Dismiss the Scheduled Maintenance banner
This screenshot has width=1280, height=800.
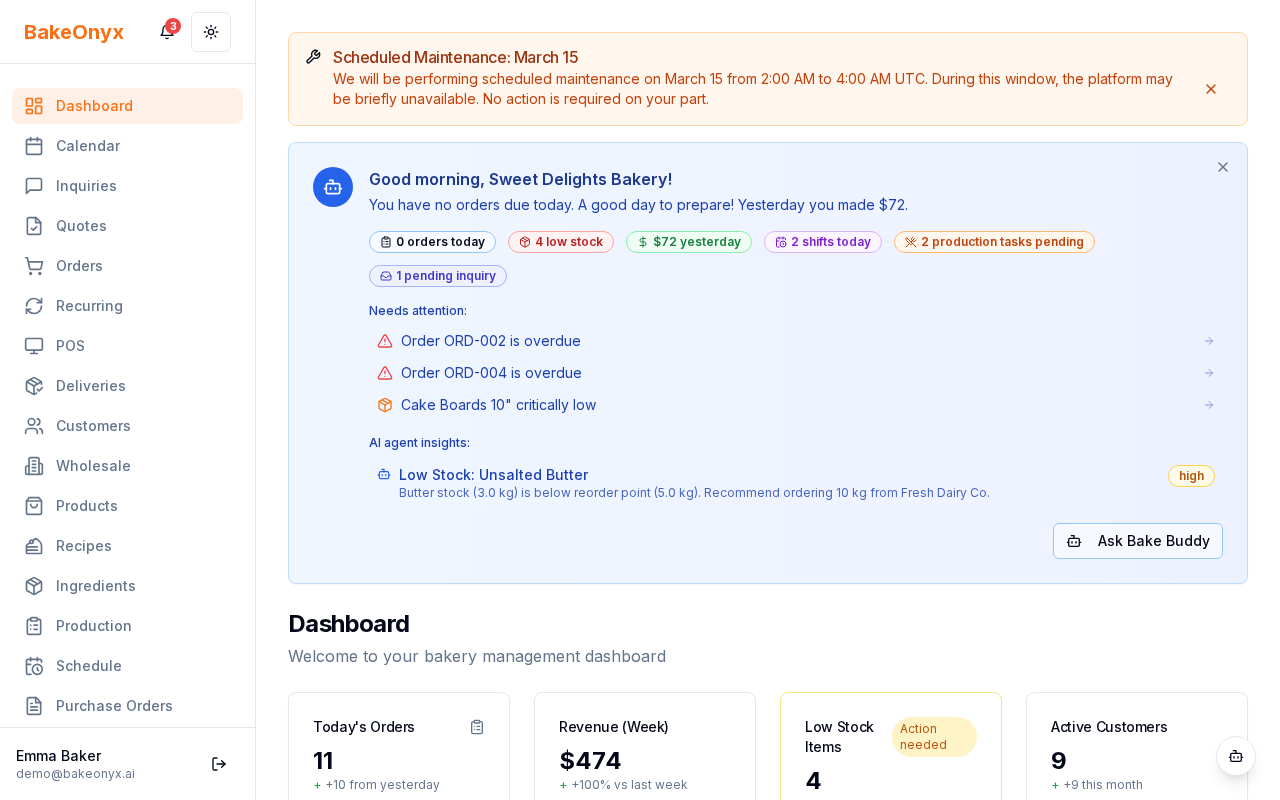click(1211, 89)
